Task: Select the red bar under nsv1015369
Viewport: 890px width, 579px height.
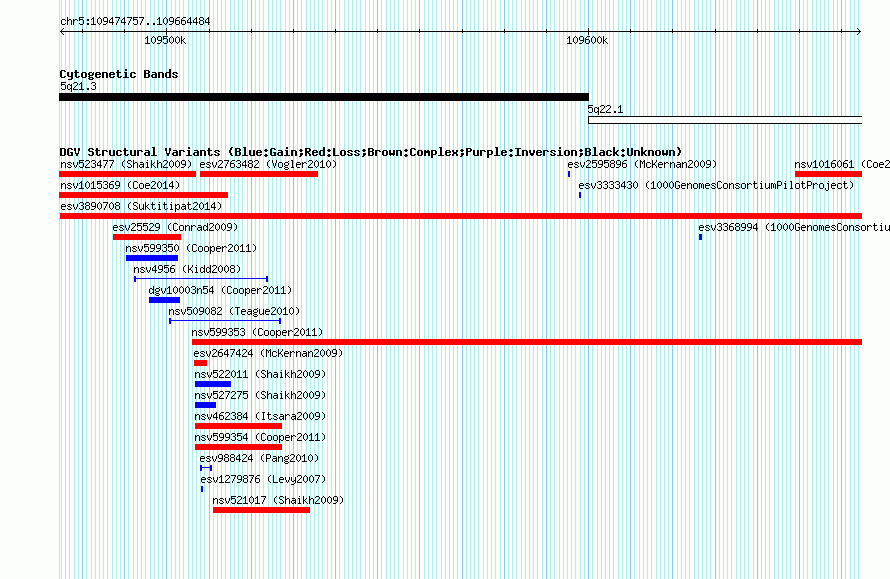Action: (144, 195)
